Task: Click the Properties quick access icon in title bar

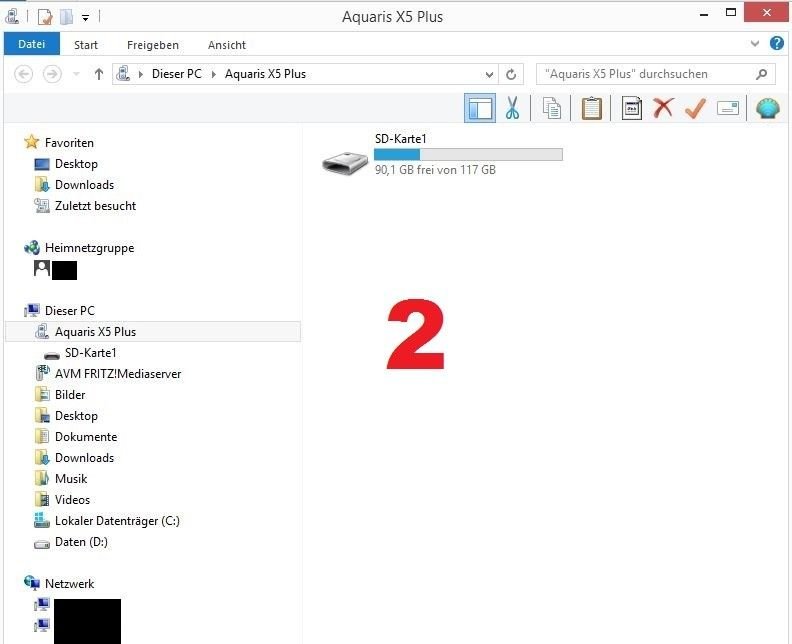Action: (x=45, y=17)
